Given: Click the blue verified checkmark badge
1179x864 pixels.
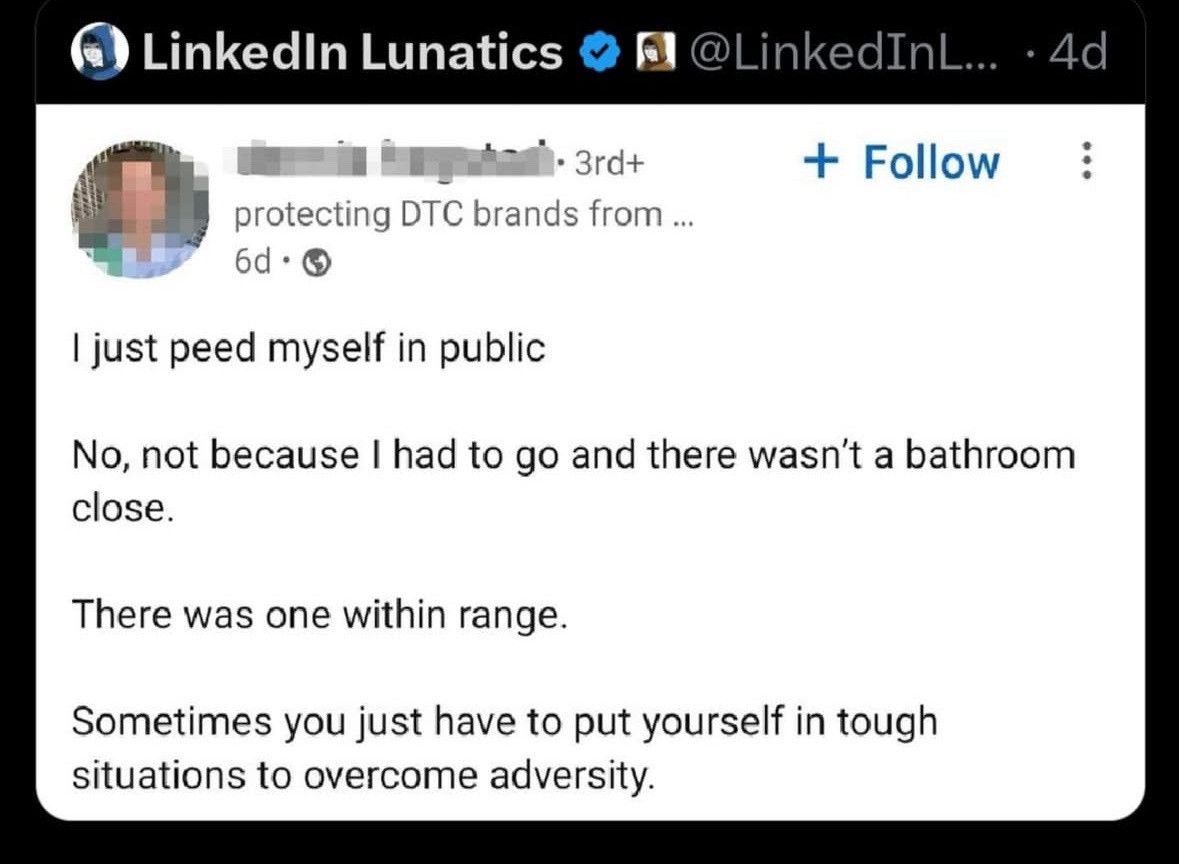Looking at the screenshot, I should [599, 53].
